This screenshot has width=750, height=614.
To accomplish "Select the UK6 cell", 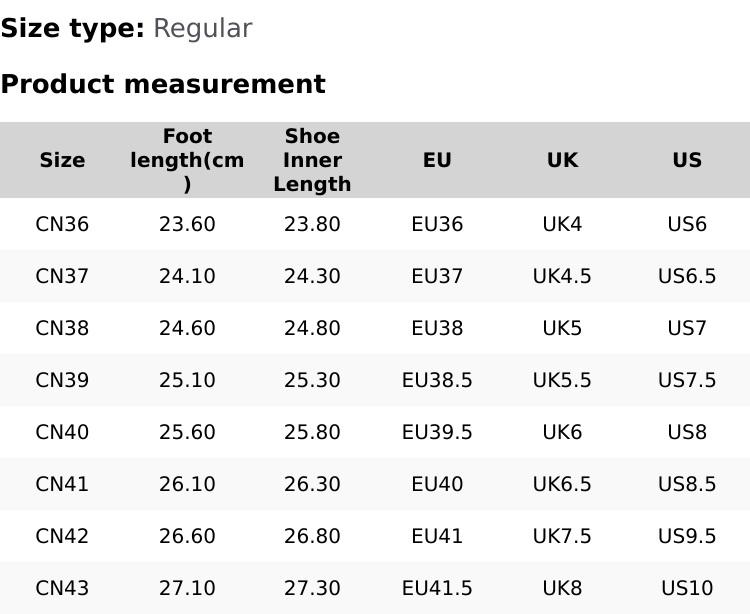I will pos(562,432).
